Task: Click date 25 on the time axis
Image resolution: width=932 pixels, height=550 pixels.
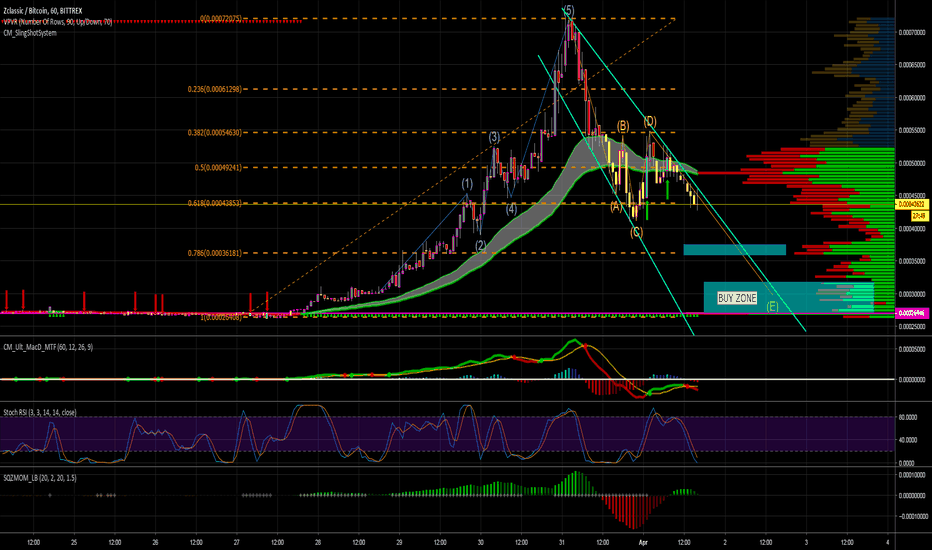Action: point(74,542)
